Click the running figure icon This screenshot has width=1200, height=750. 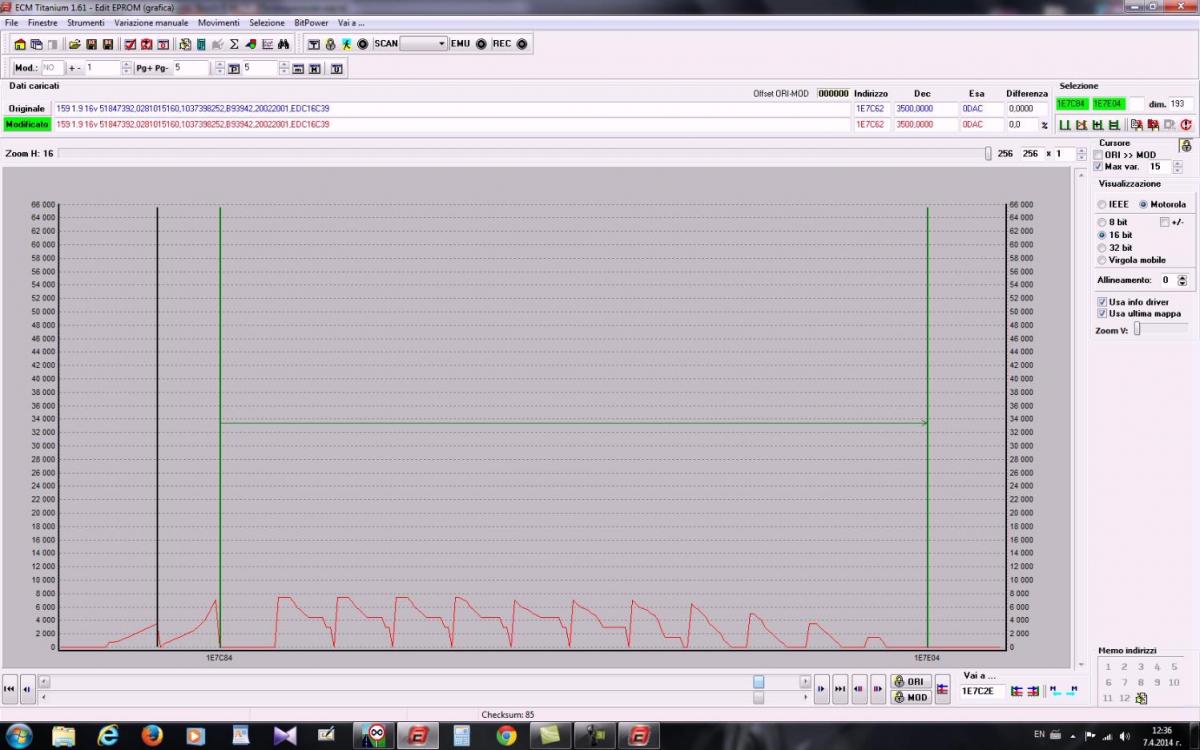(346, 44)
